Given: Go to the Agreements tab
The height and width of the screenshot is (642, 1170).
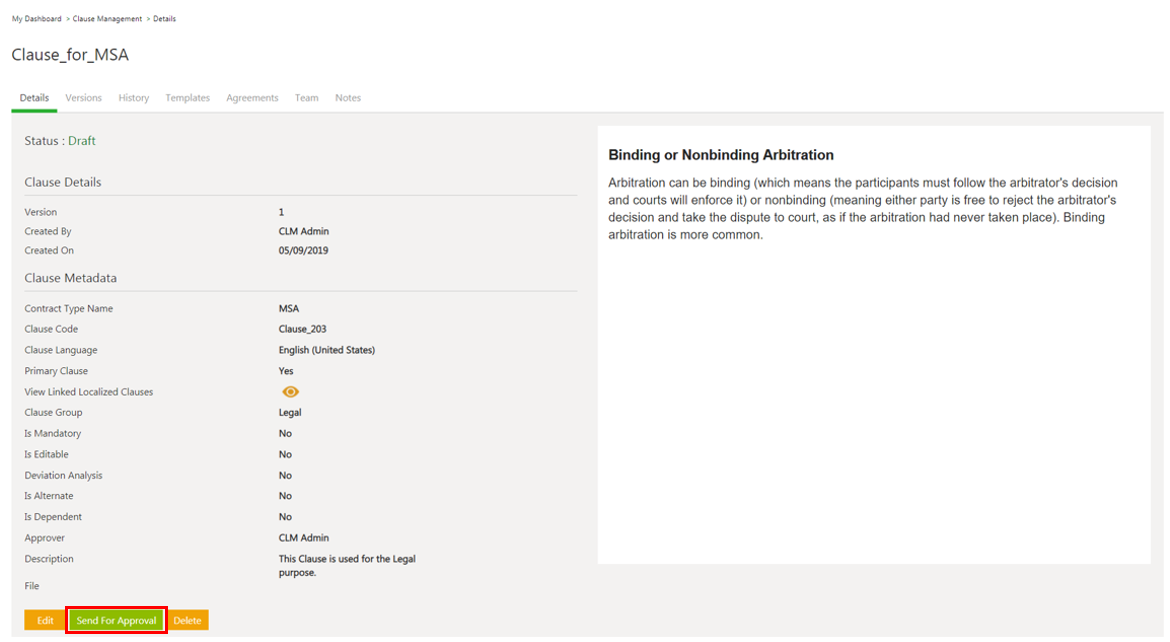Looking at the screenshot, I should (252, 98).
